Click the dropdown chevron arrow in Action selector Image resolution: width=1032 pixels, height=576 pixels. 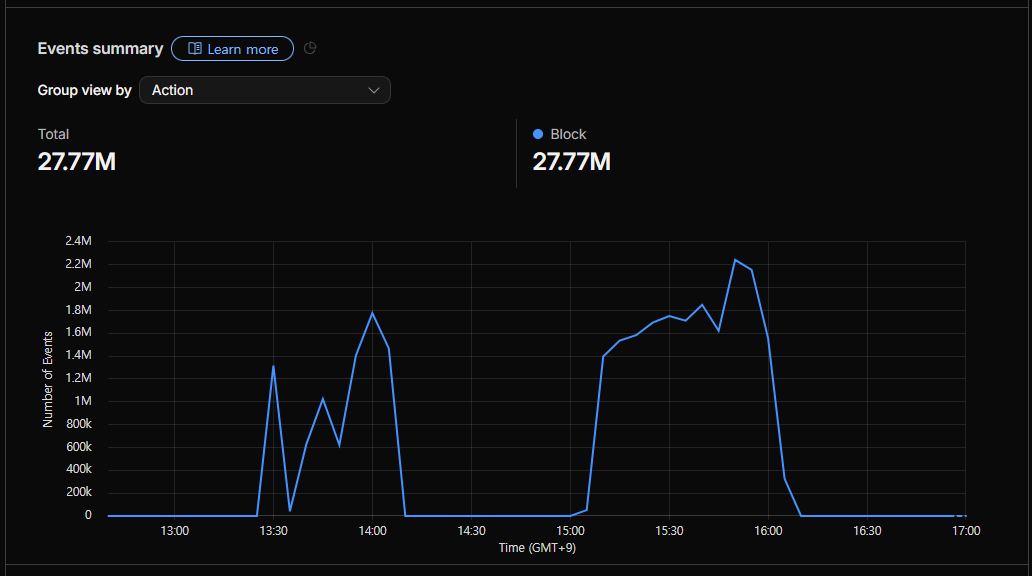coord(374,90)
